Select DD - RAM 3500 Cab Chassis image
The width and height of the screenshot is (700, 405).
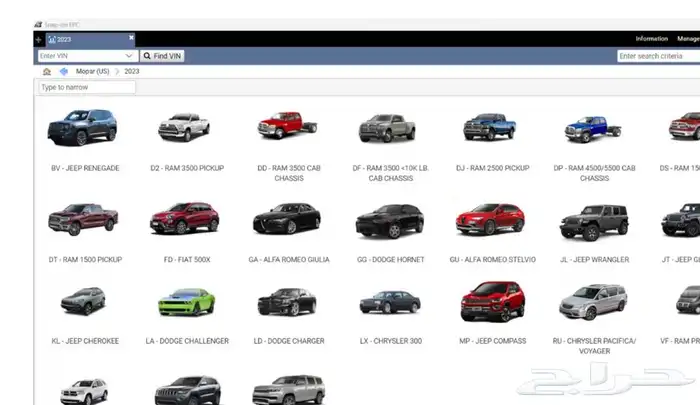tap(288, 125)
